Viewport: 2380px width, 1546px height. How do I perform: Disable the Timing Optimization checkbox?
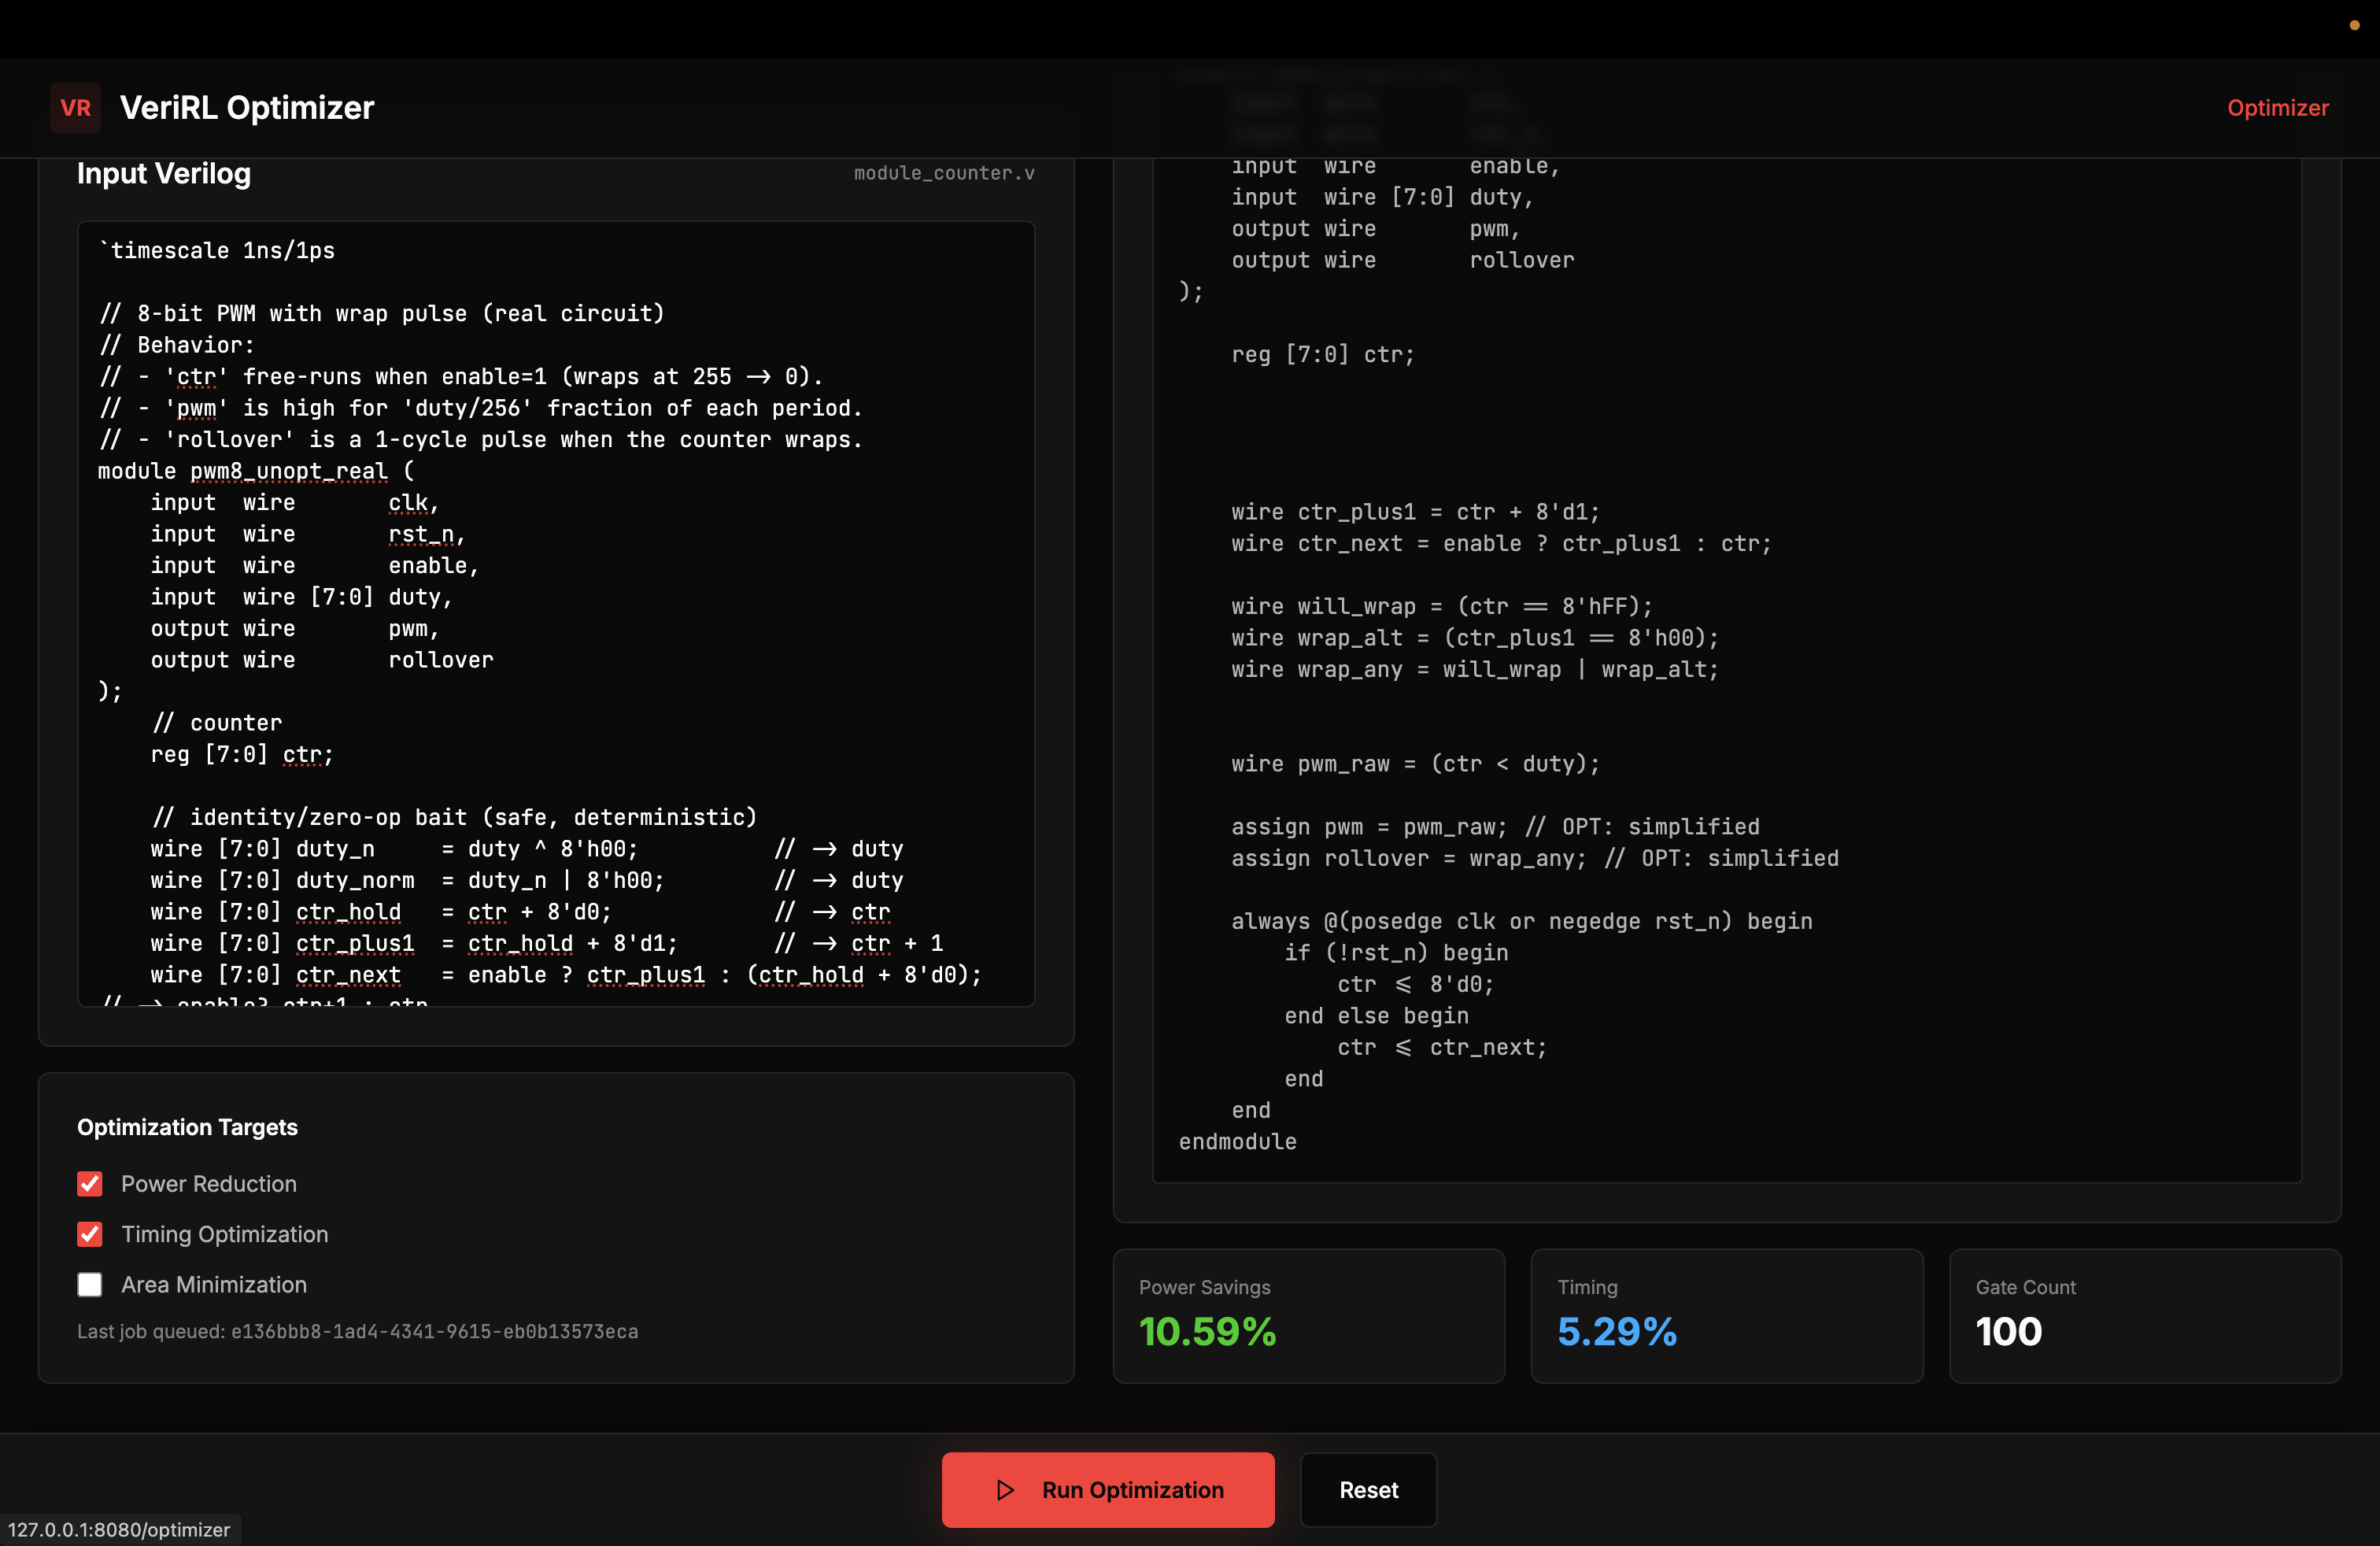click(90, 1234)
